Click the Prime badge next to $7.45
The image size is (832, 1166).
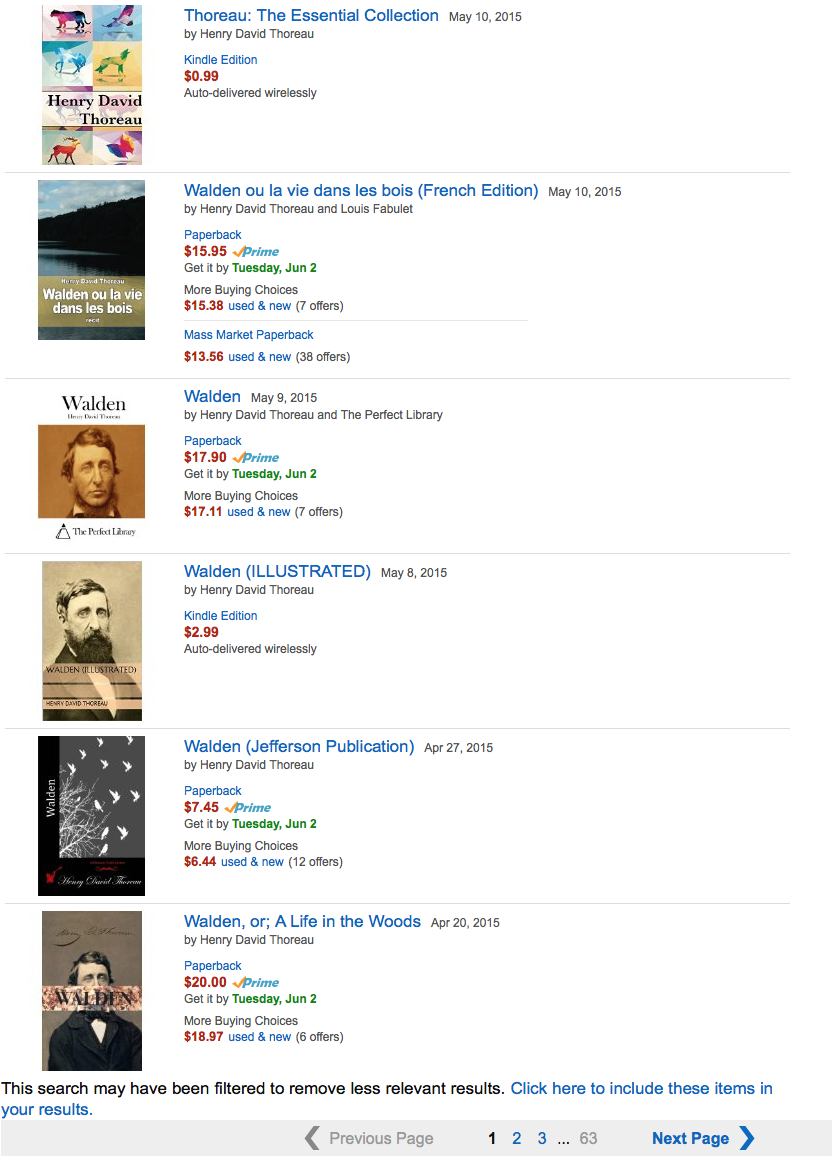pos(248,807)
